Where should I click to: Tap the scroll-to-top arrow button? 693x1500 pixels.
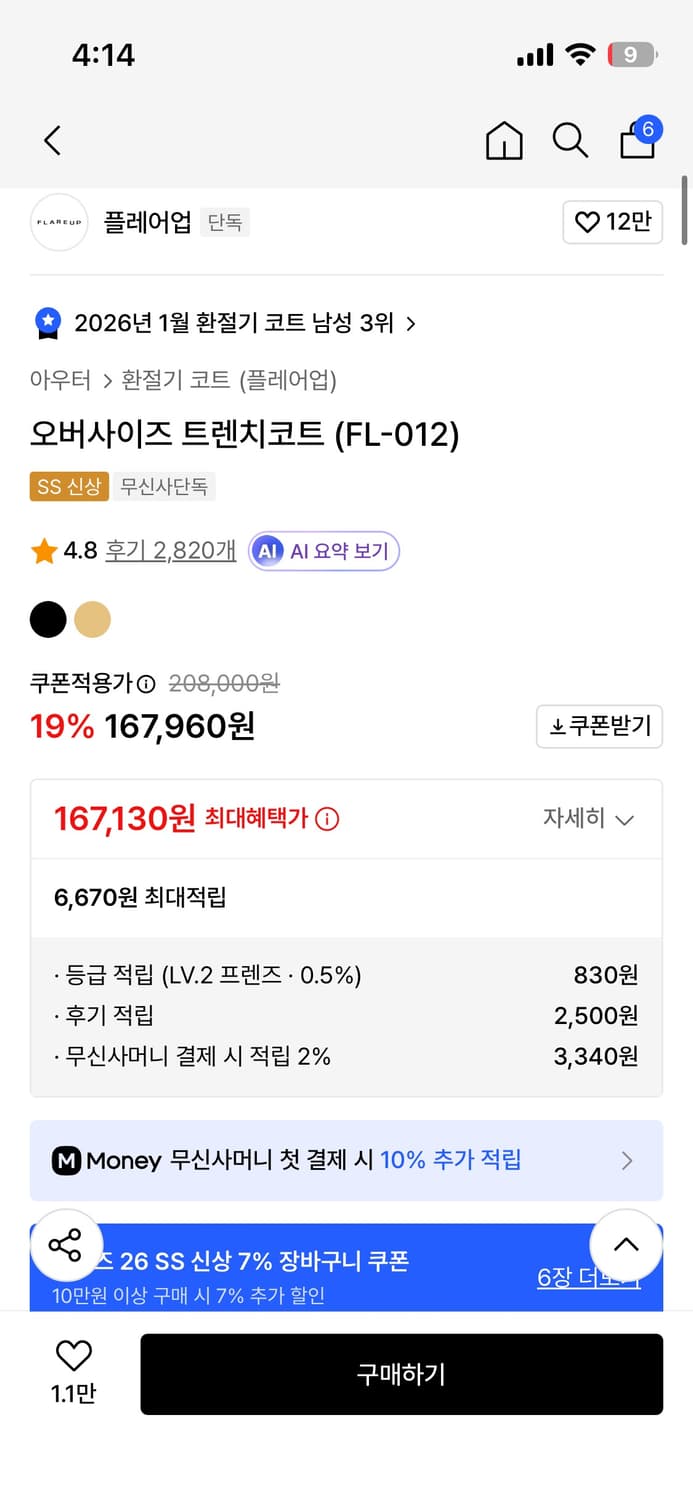(626, 1245)
